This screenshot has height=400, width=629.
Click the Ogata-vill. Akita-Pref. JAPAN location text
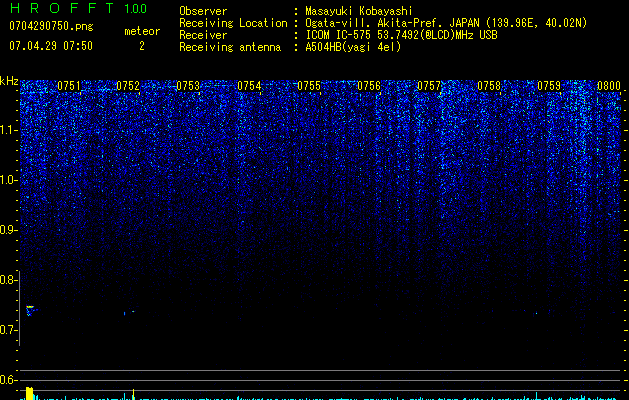click(x=446, y=23)
